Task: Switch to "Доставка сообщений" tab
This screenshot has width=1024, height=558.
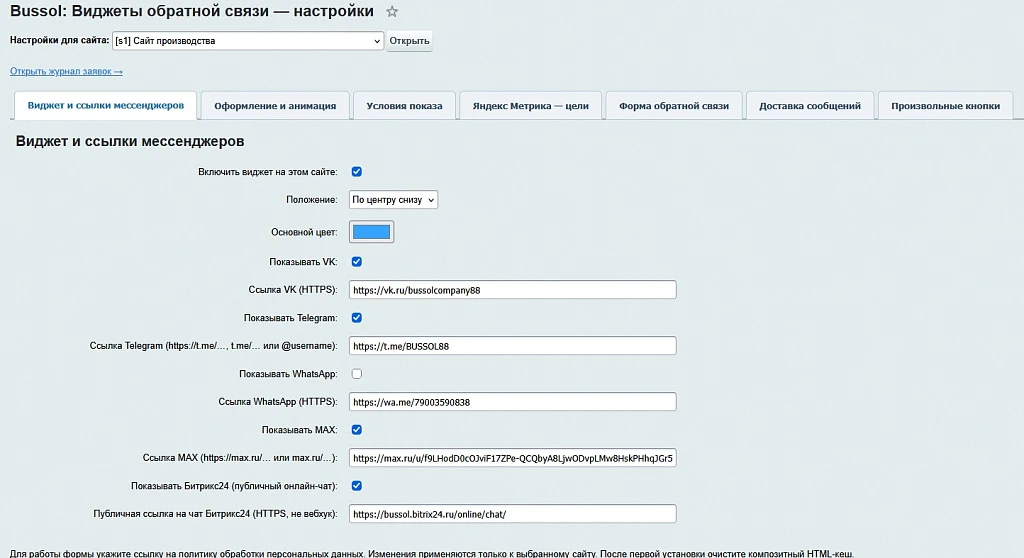Action: click(x=810, y=106)
